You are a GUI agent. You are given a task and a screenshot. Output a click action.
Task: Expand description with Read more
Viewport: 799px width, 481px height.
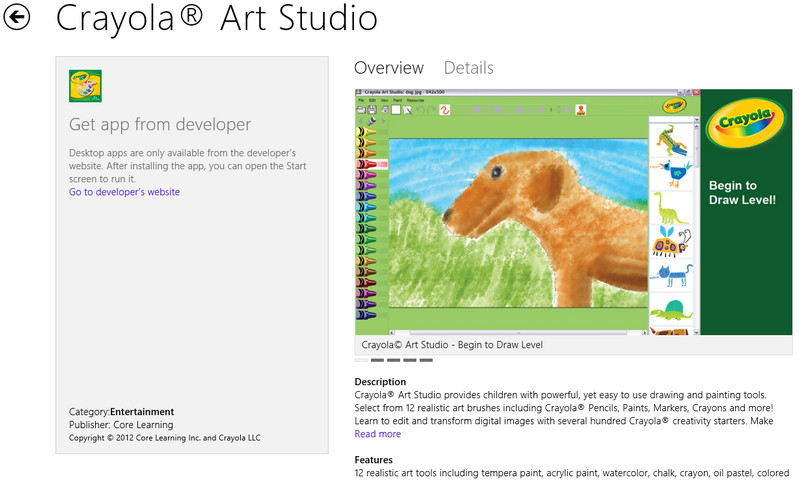[377, 434]
